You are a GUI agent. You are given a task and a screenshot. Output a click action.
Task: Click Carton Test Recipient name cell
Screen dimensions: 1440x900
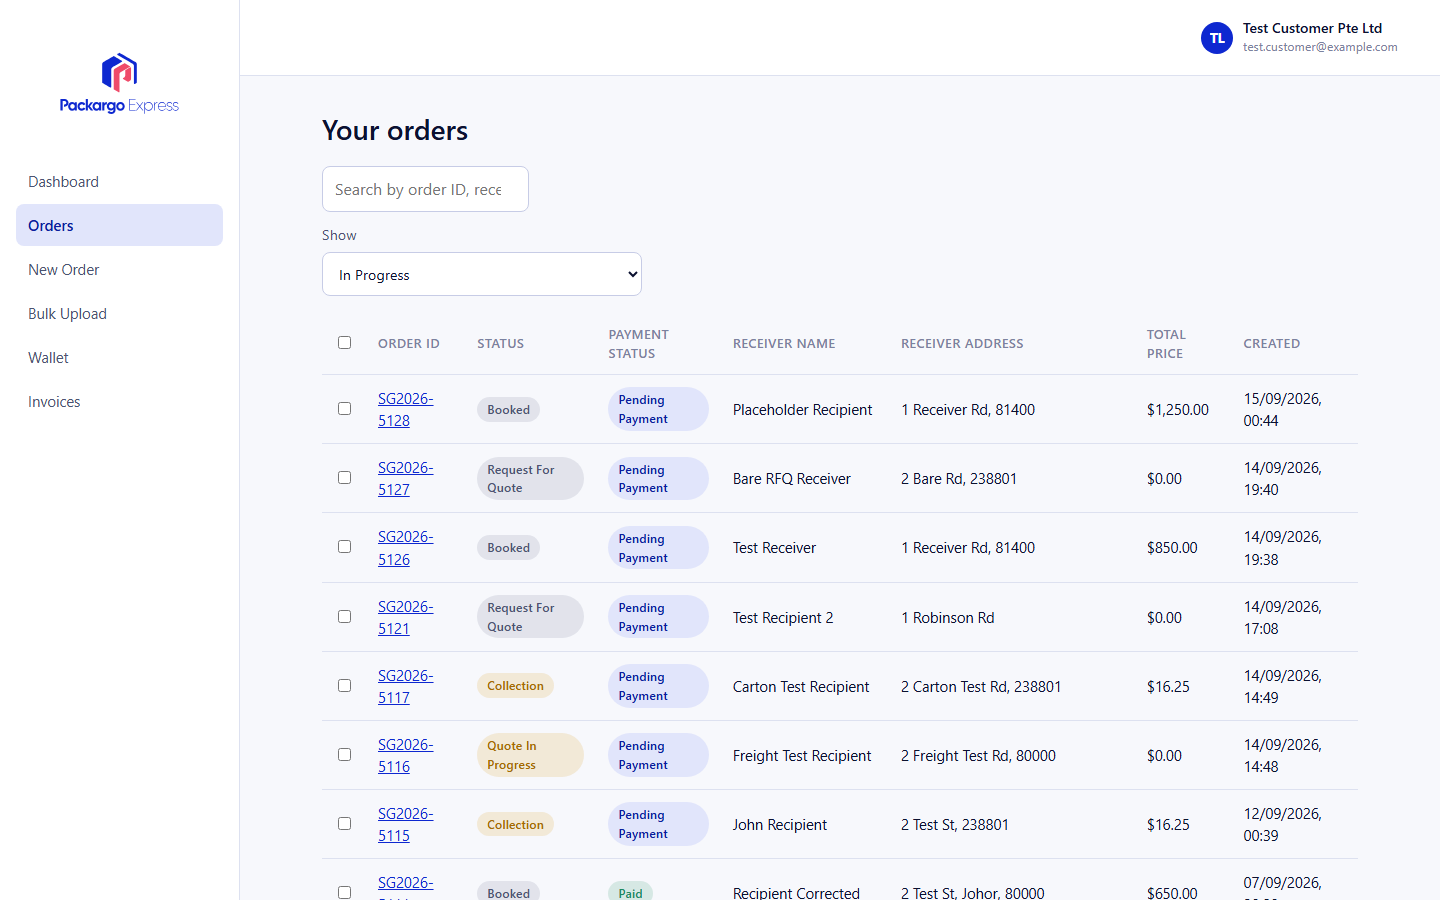pyautogui.click(x=801, y=686)
